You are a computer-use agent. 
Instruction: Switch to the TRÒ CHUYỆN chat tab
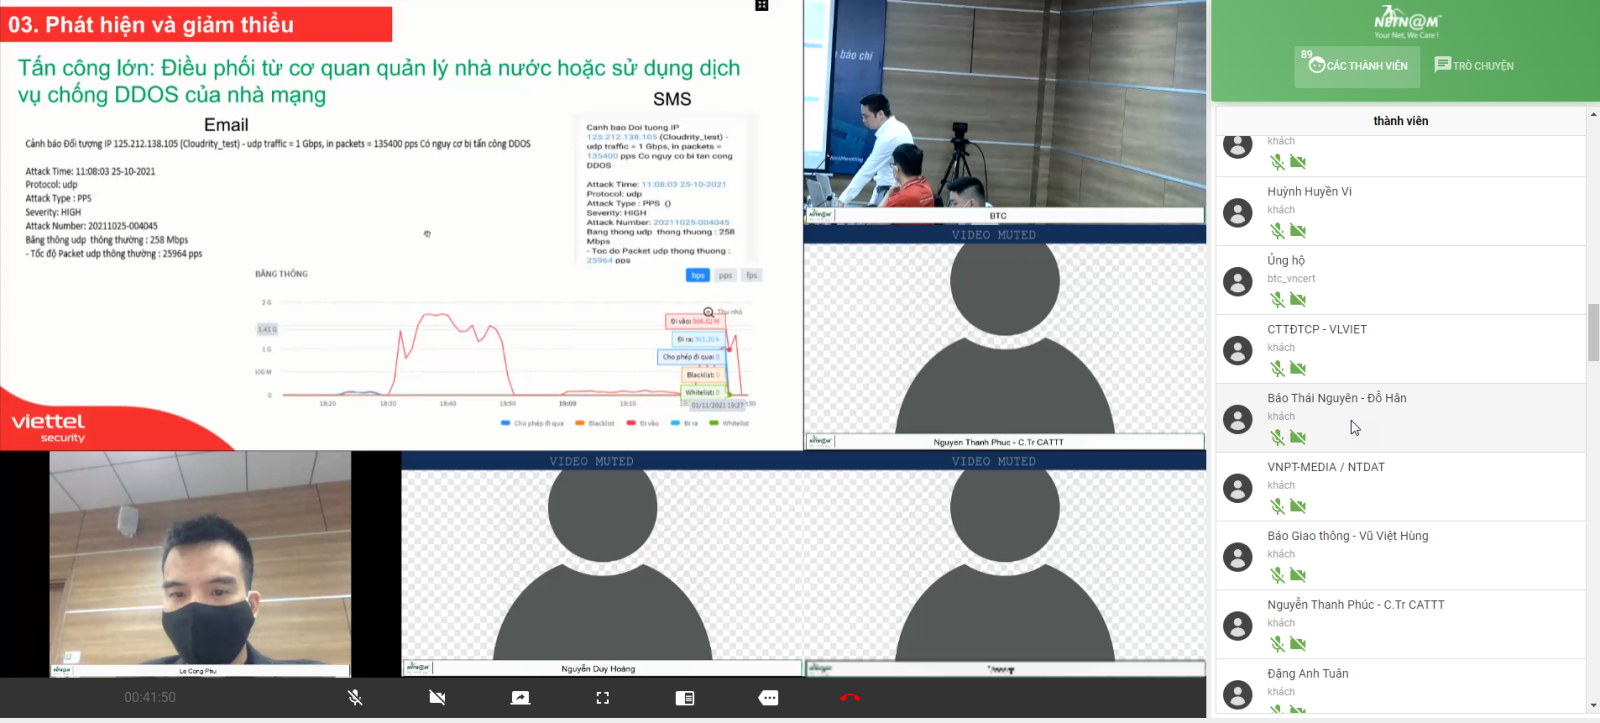(1474, 66)
